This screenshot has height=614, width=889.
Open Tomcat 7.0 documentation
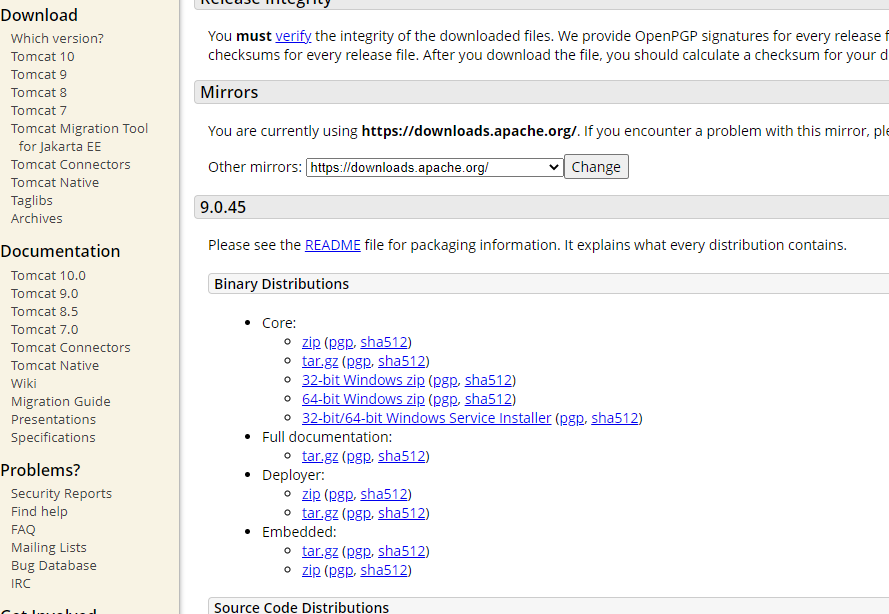pos(44,329)
